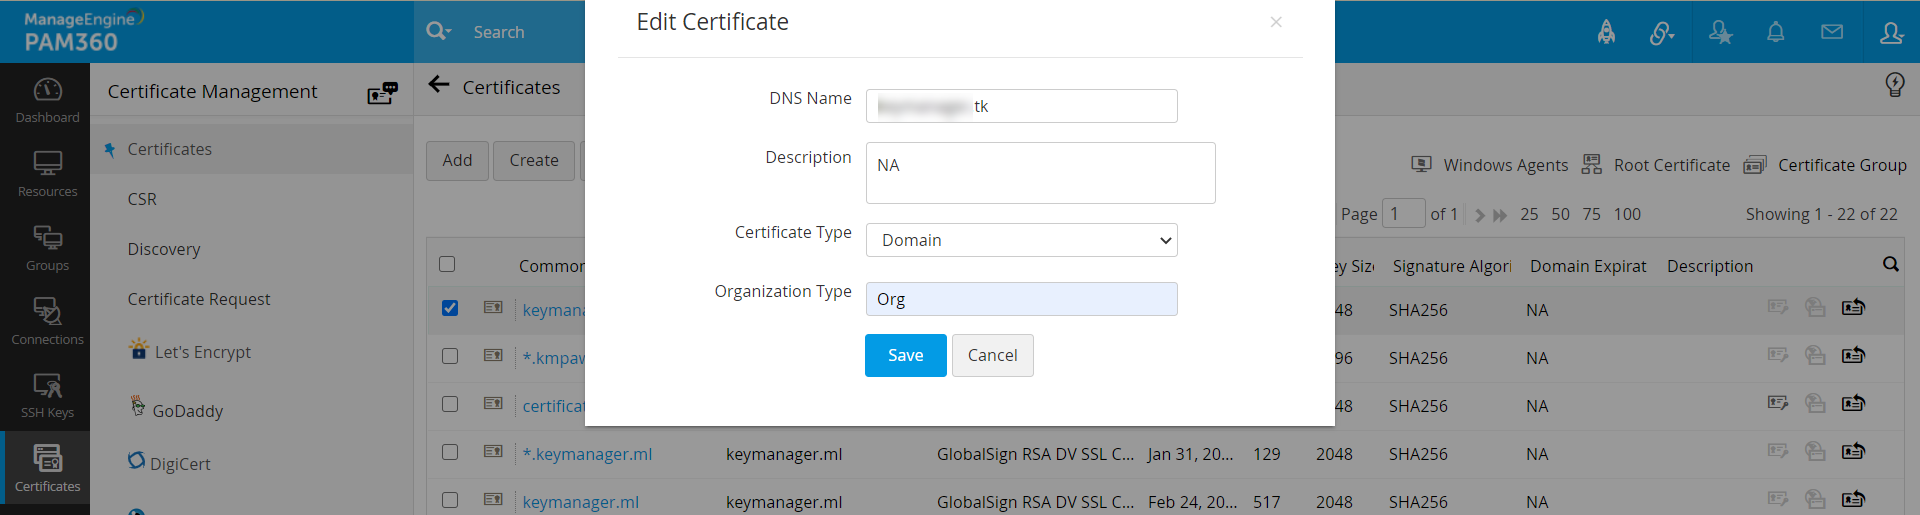Screen dimensions: 1920x515
Task: Close the Edit Certificate dialog with X
Action: [1275, 22]
